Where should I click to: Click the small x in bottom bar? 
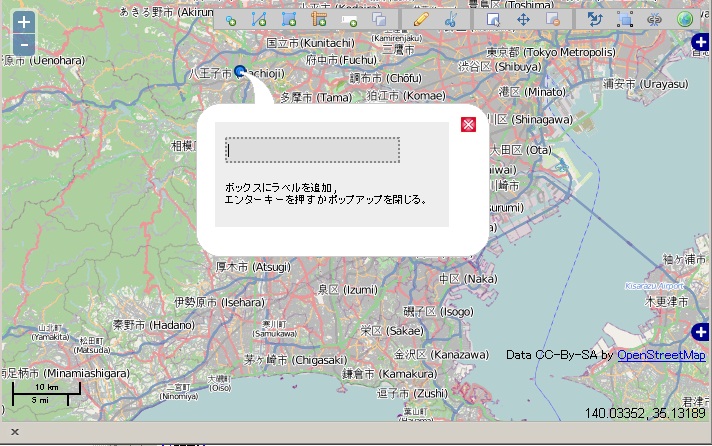15,432
